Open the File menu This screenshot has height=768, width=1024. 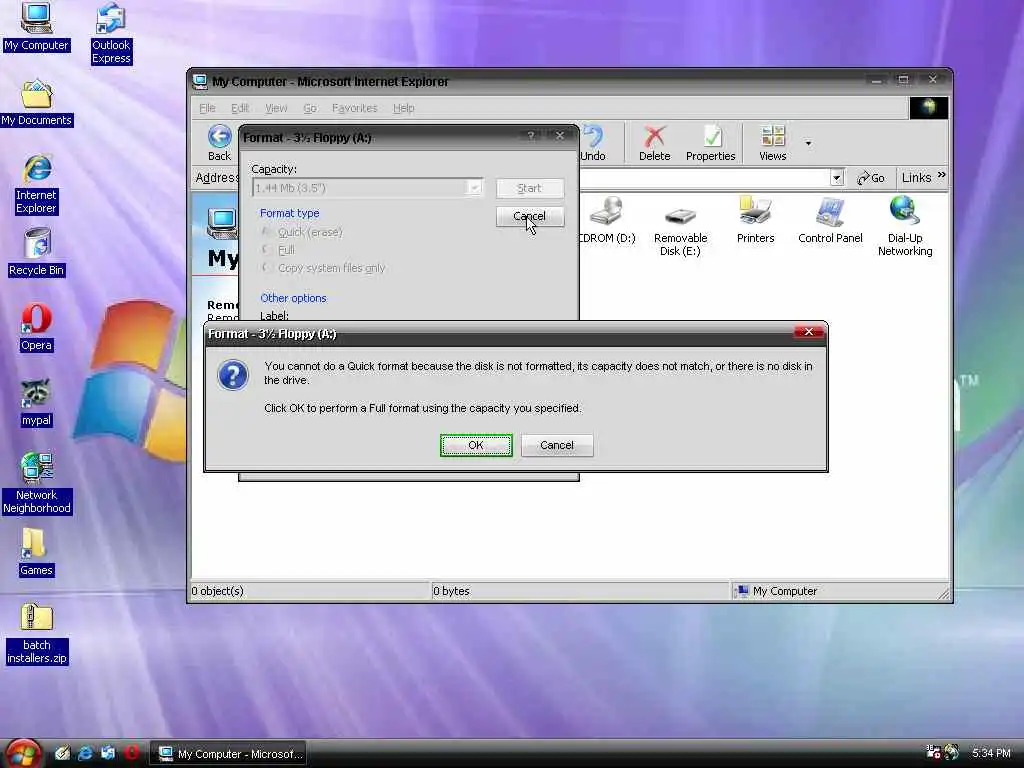pos(207,108)
